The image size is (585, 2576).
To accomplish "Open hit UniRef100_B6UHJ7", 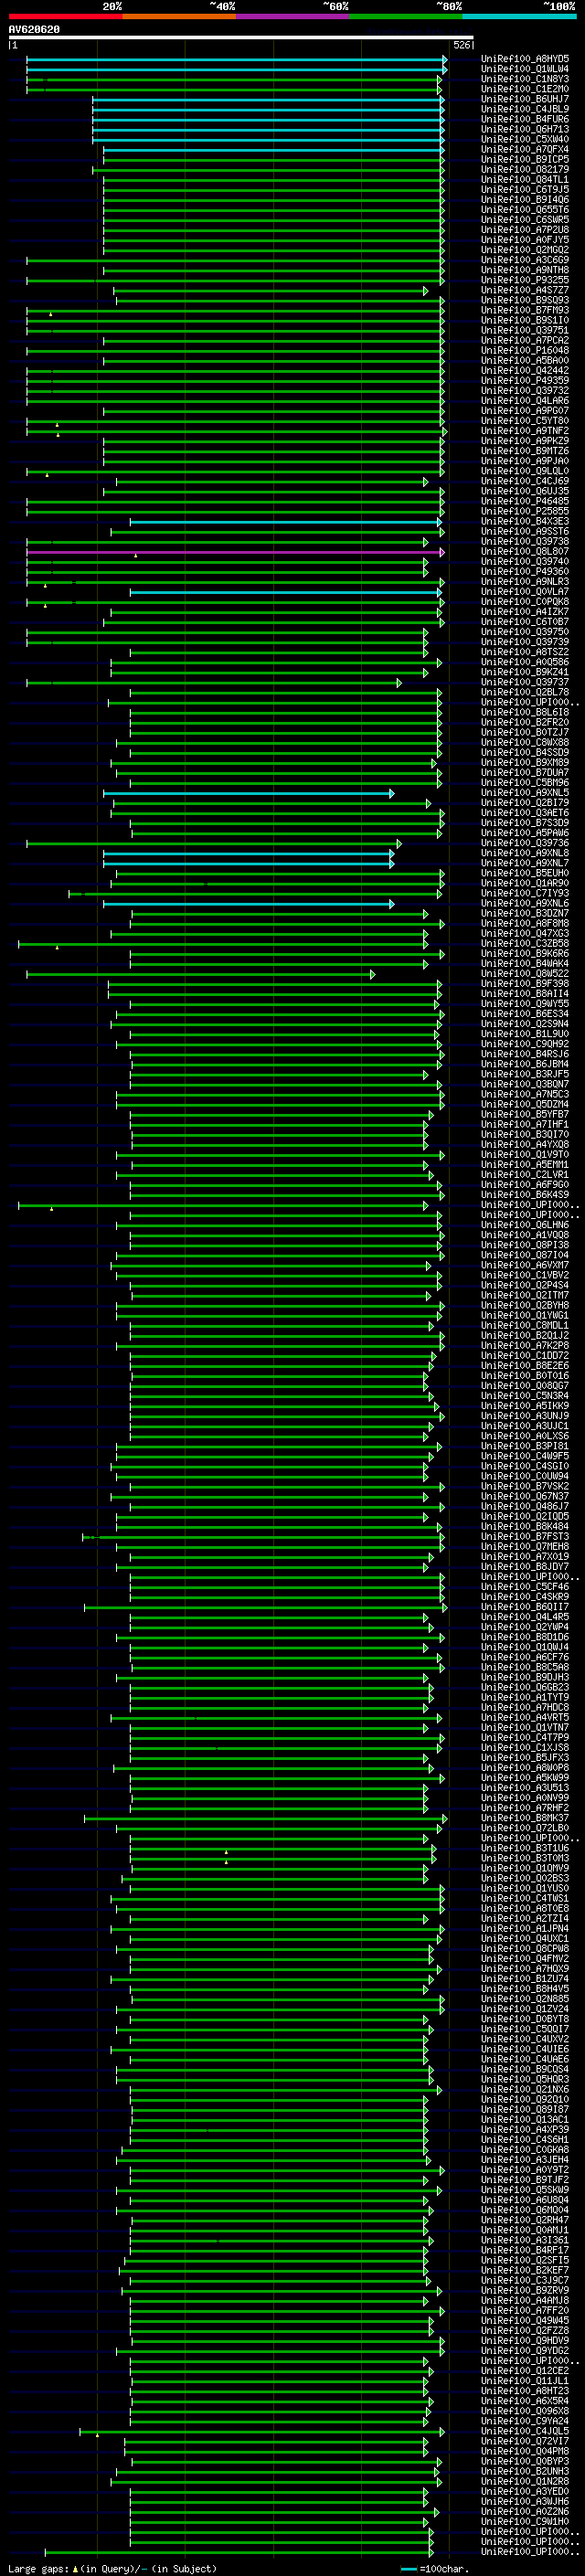I will tap(525, 99).
